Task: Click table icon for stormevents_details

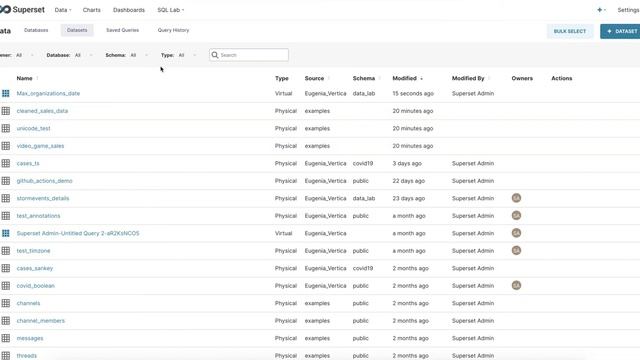Action: click(x=6, y=198)
